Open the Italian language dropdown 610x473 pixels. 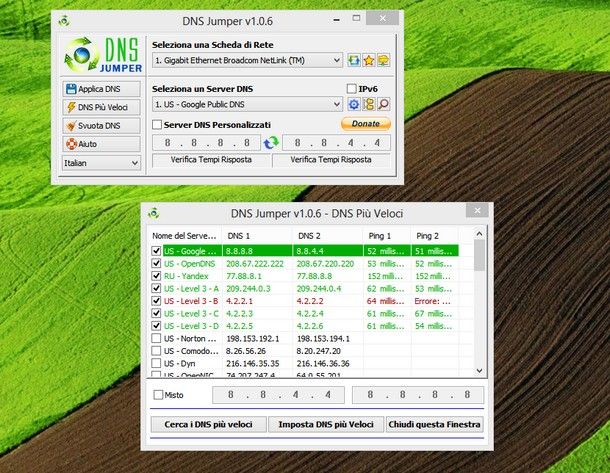pos(101,163)
